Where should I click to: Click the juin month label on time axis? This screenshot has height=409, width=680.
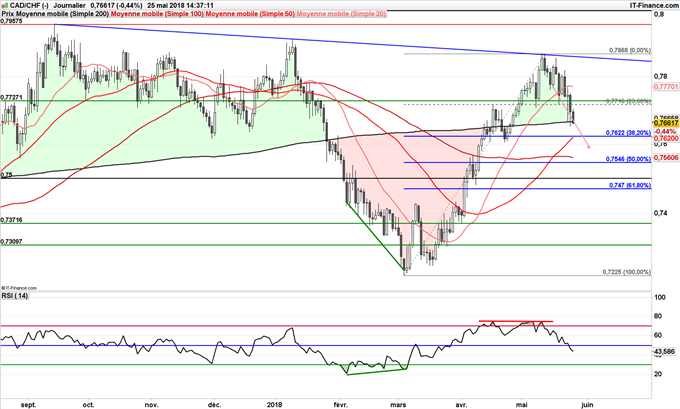[x=587, y=405]
